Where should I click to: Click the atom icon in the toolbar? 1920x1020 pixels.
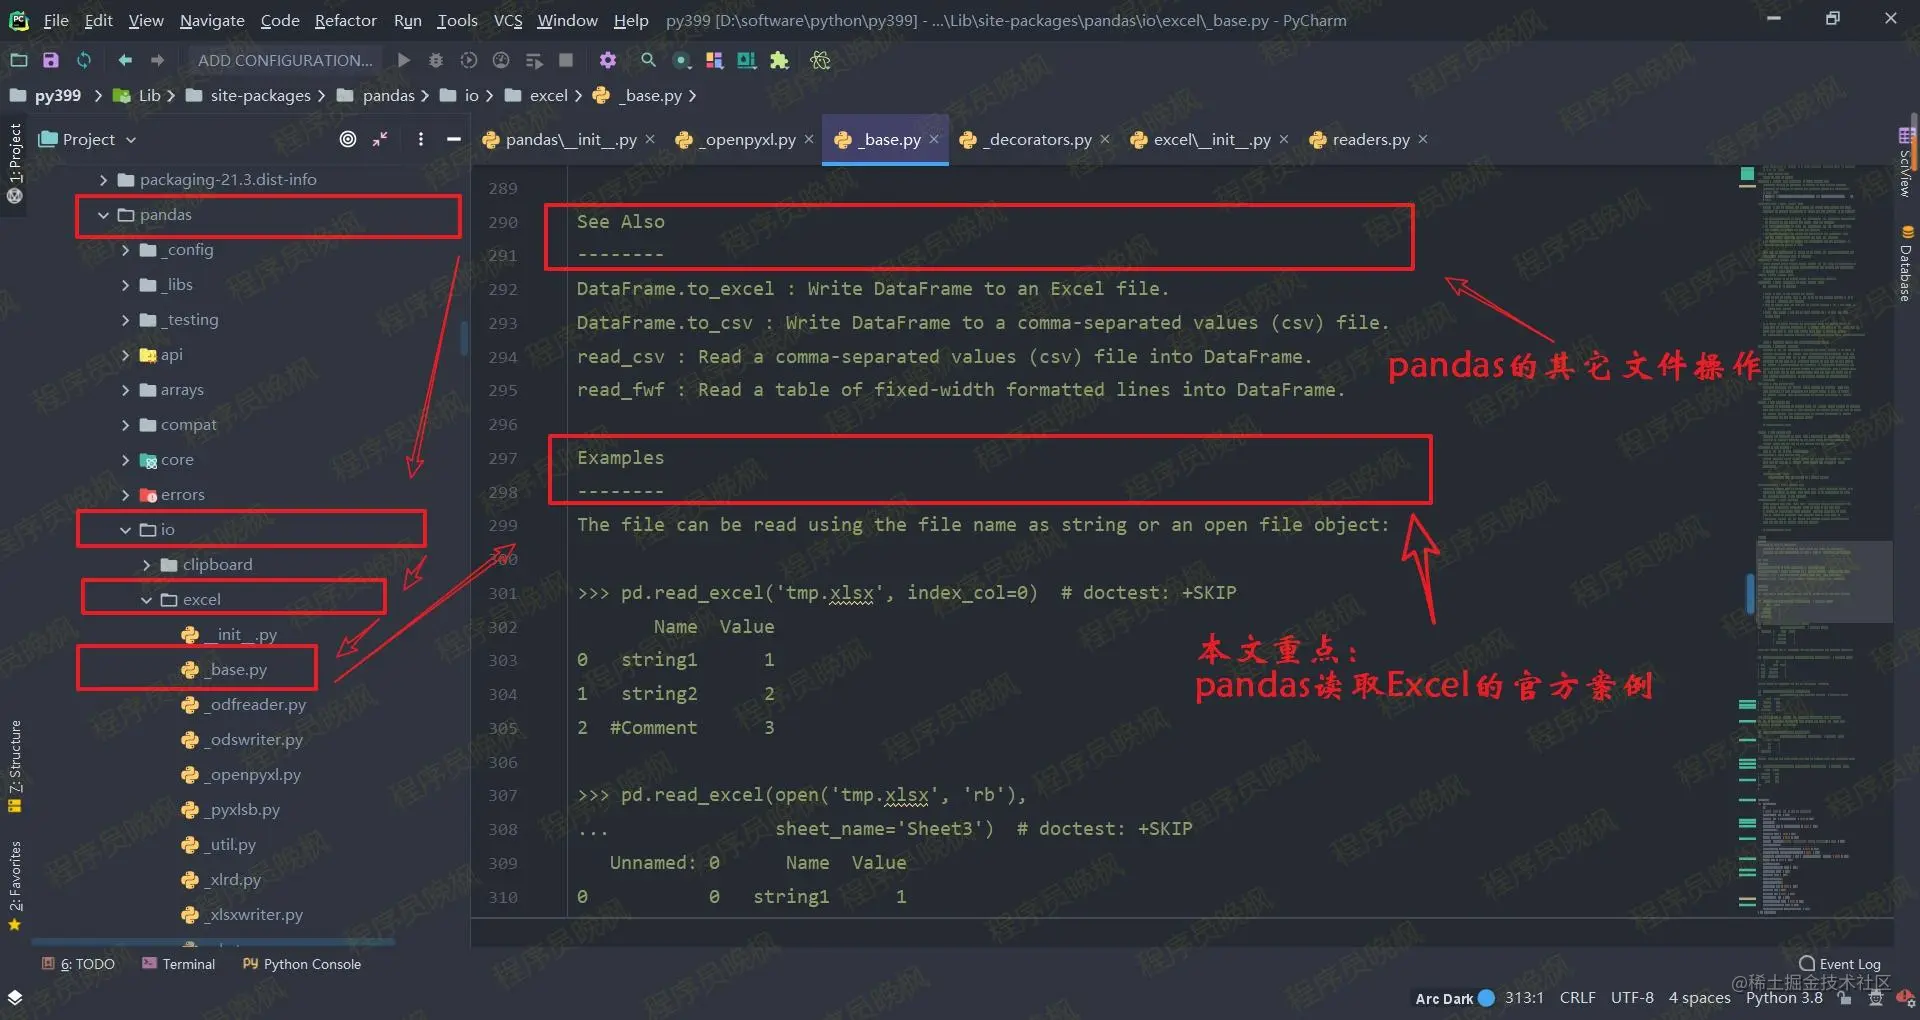point(820,60)
